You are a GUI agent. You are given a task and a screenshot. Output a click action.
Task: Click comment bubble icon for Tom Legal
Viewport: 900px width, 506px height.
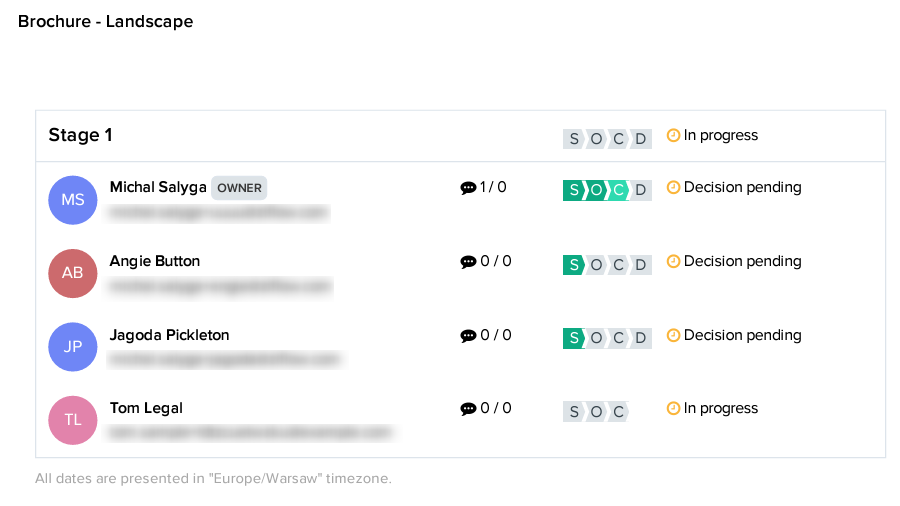point(468,409)
